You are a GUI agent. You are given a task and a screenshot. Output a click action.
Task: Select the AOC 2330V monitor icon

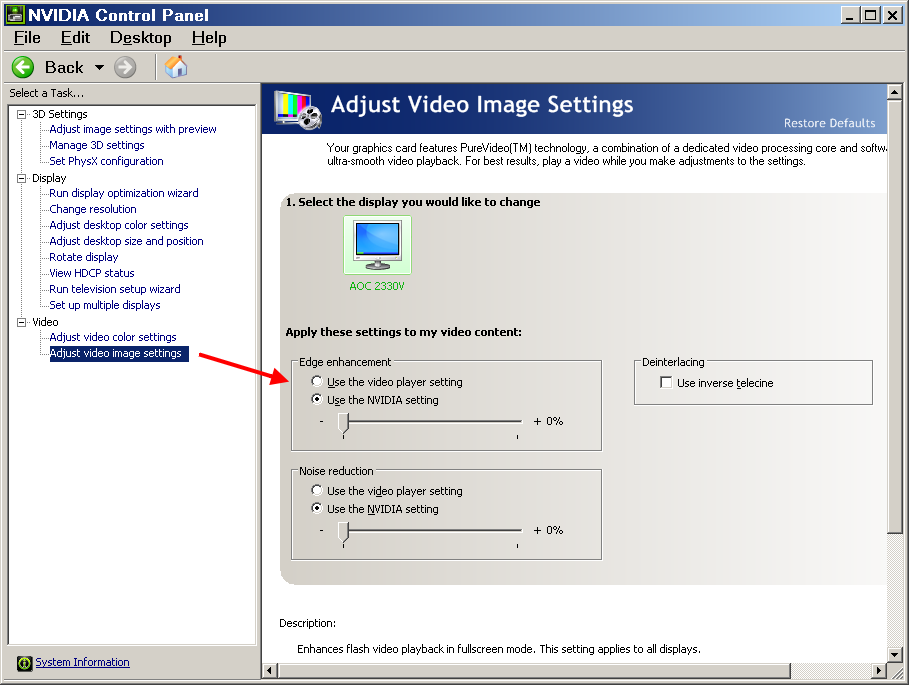pyautogui.click(x=377, y=245)
